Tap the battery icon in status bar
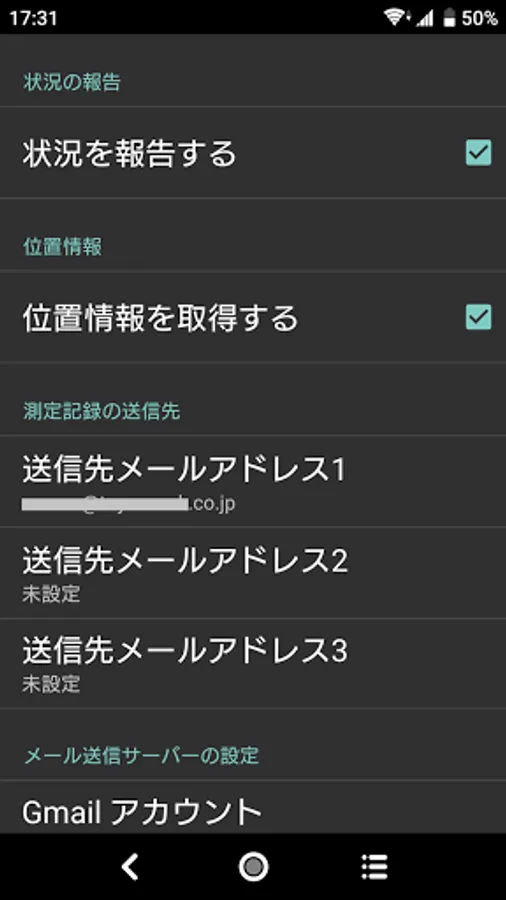 [x=450, y=19]
